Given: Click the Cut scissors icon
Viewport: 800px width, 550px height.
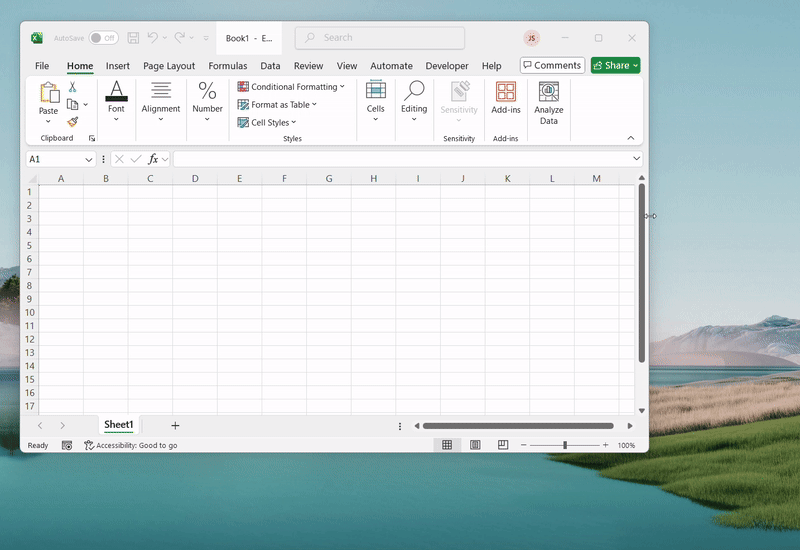Looking at the screenshot, I should pyautogui.click(x=73, y=87).
